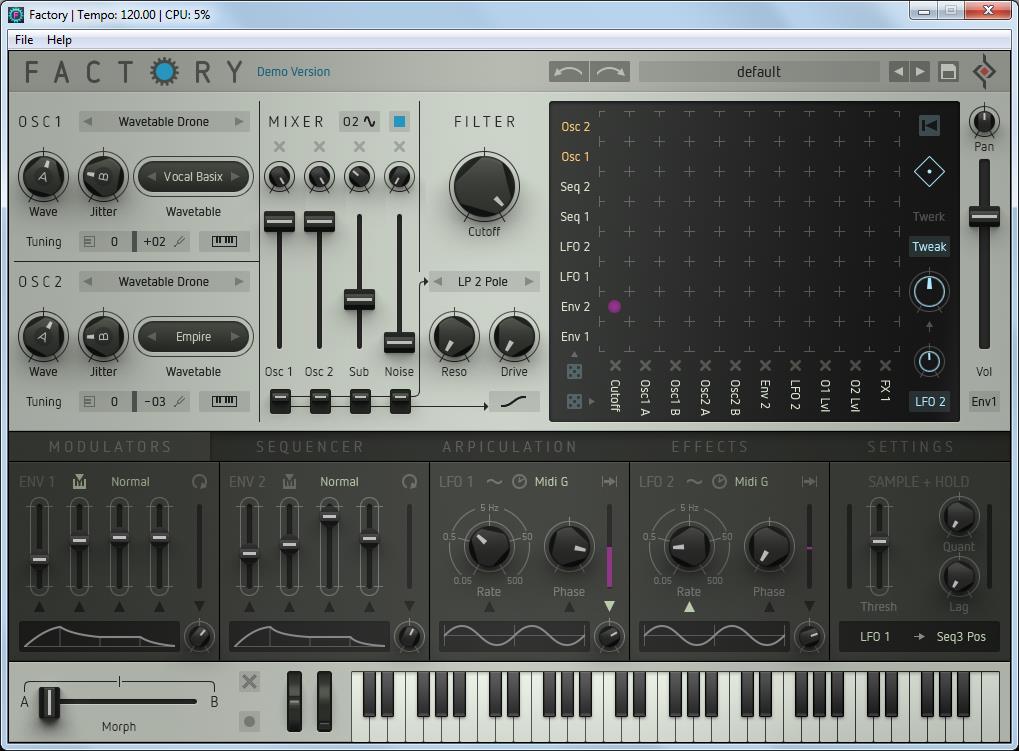Open OSC 1 keyboard tracking icon

pos(224,241)
